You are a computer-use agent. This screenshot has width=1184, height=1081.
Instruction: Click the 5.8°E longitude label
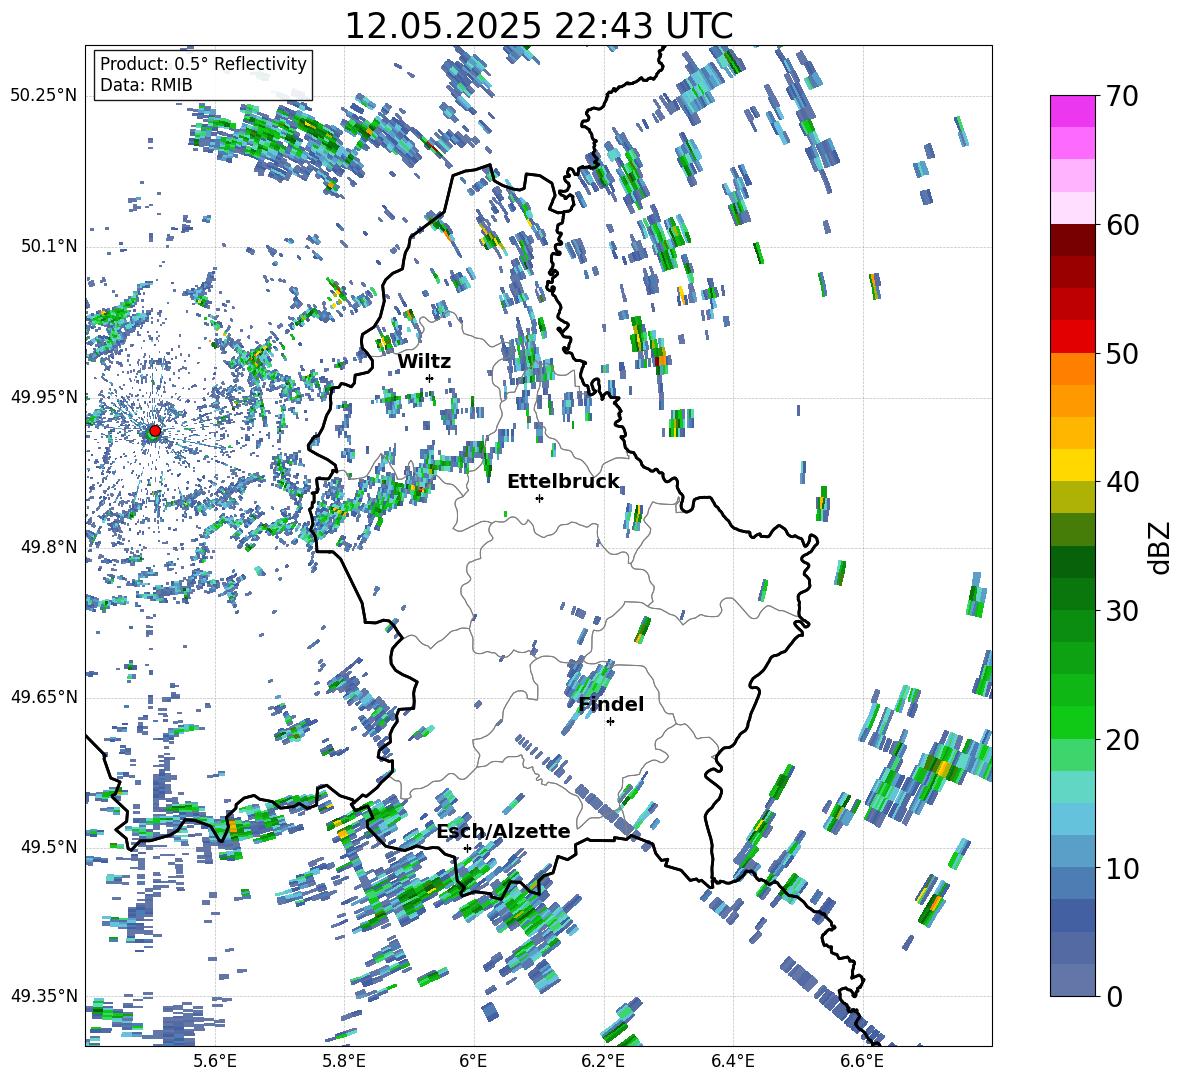[x=344, y=1061]
